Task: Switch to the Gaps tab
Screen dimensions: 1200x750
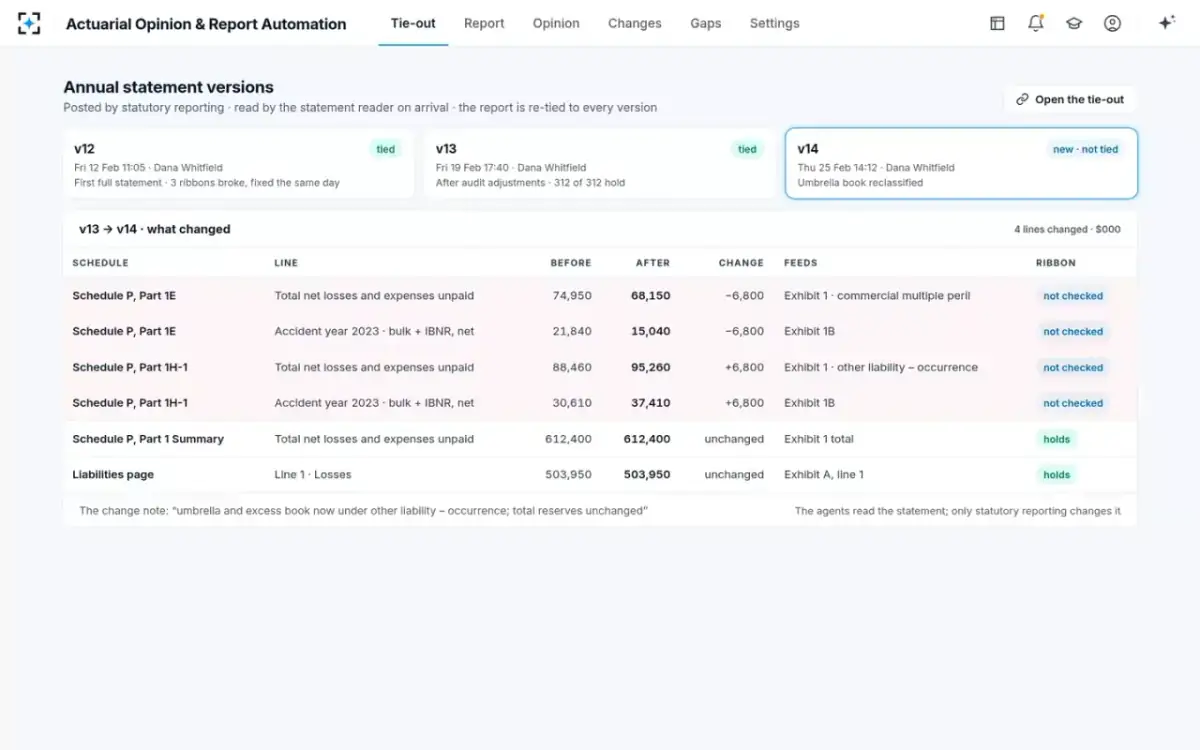Action: coord(705,23)
